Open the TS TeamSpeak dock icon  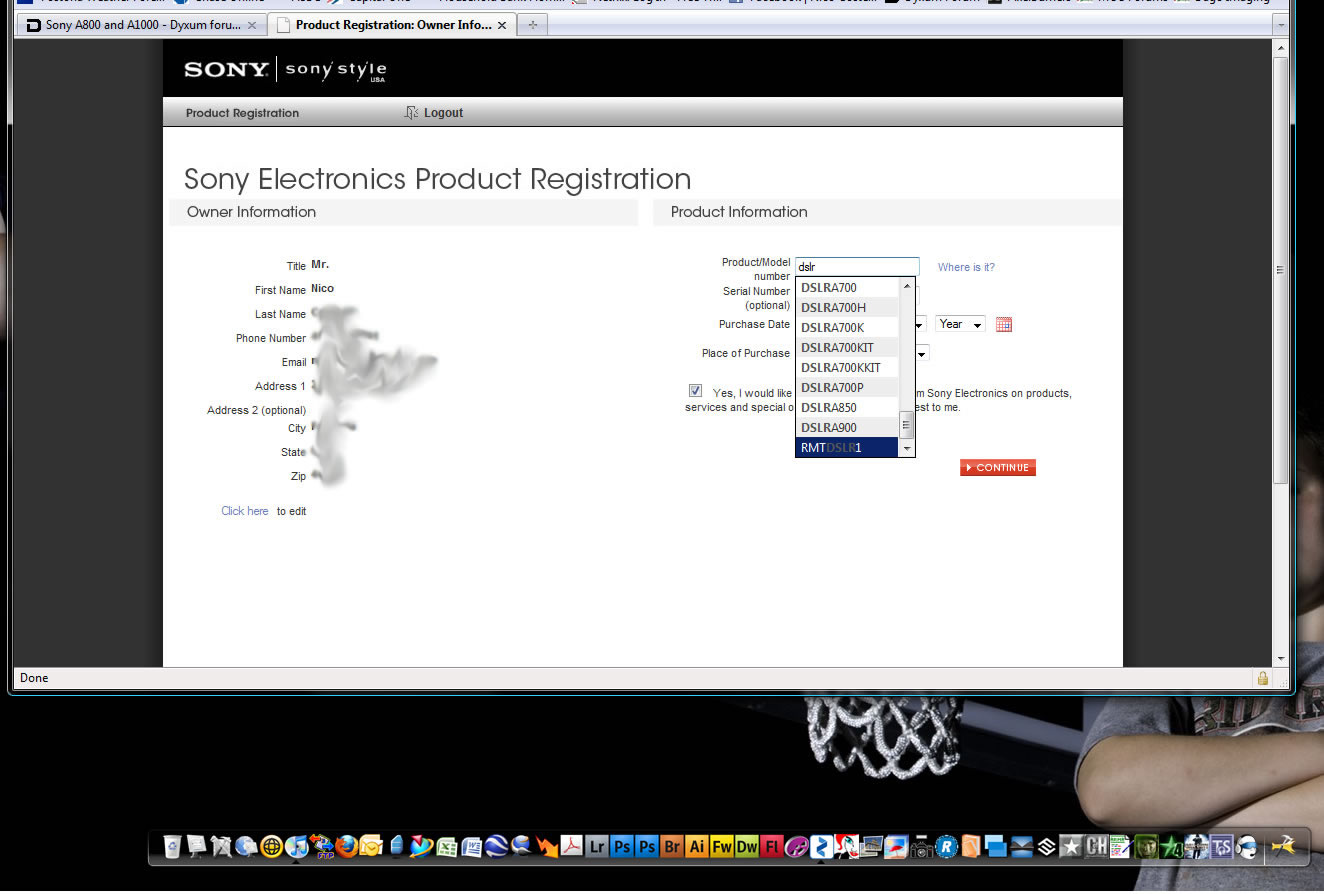(x=1220, y=847)
